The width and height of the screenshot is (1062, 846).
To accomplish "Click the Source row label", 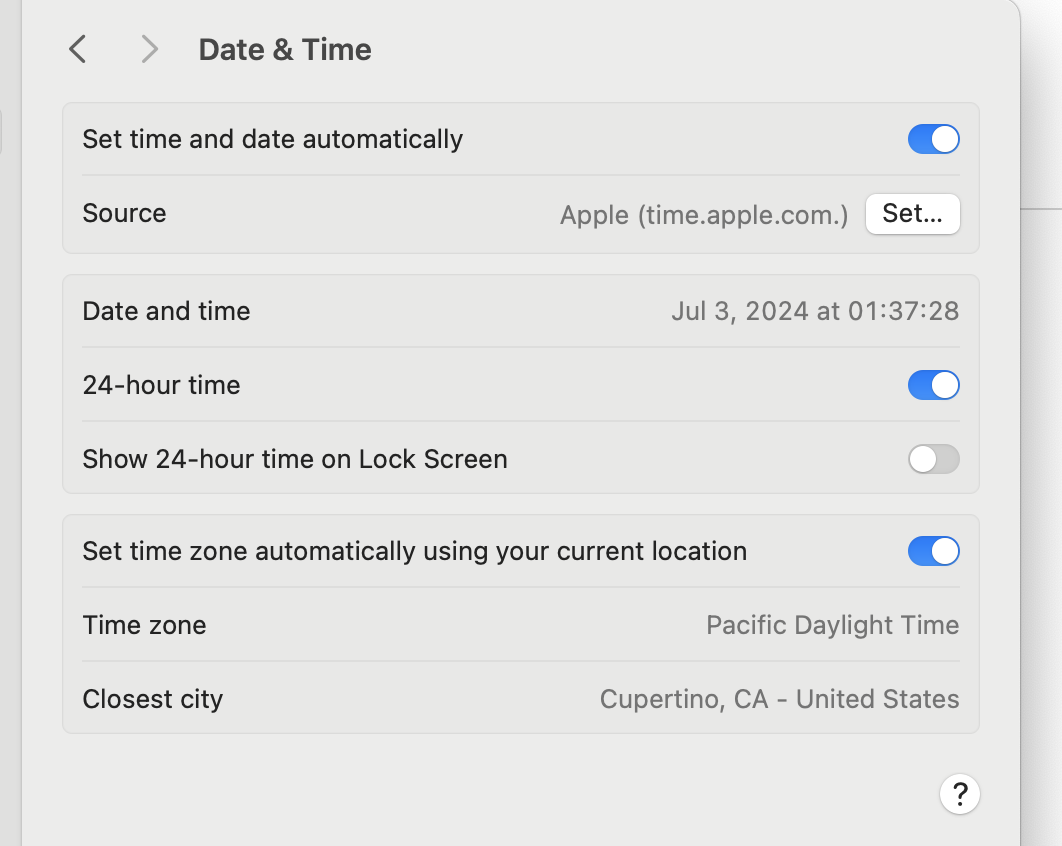I will tap(124, 213).
